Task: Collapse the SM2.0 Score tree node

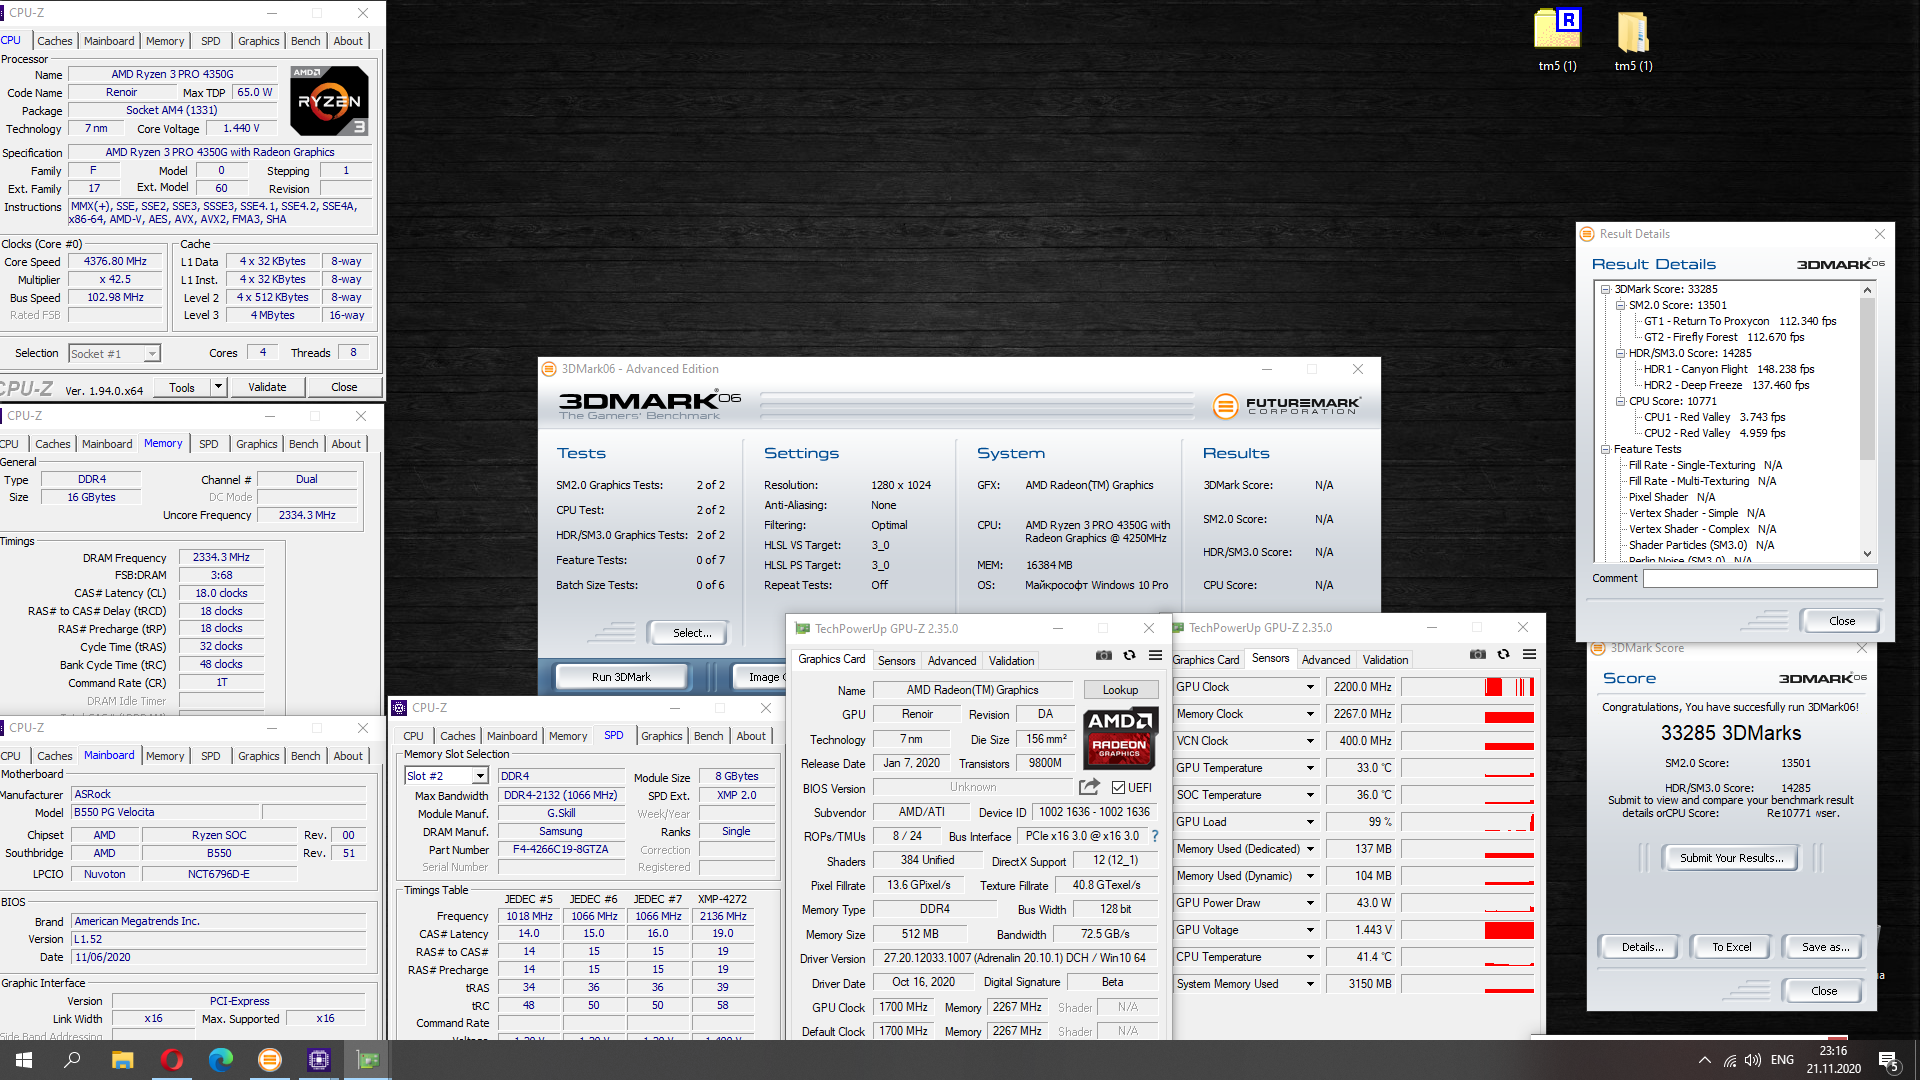Action: click(1621, 305)
